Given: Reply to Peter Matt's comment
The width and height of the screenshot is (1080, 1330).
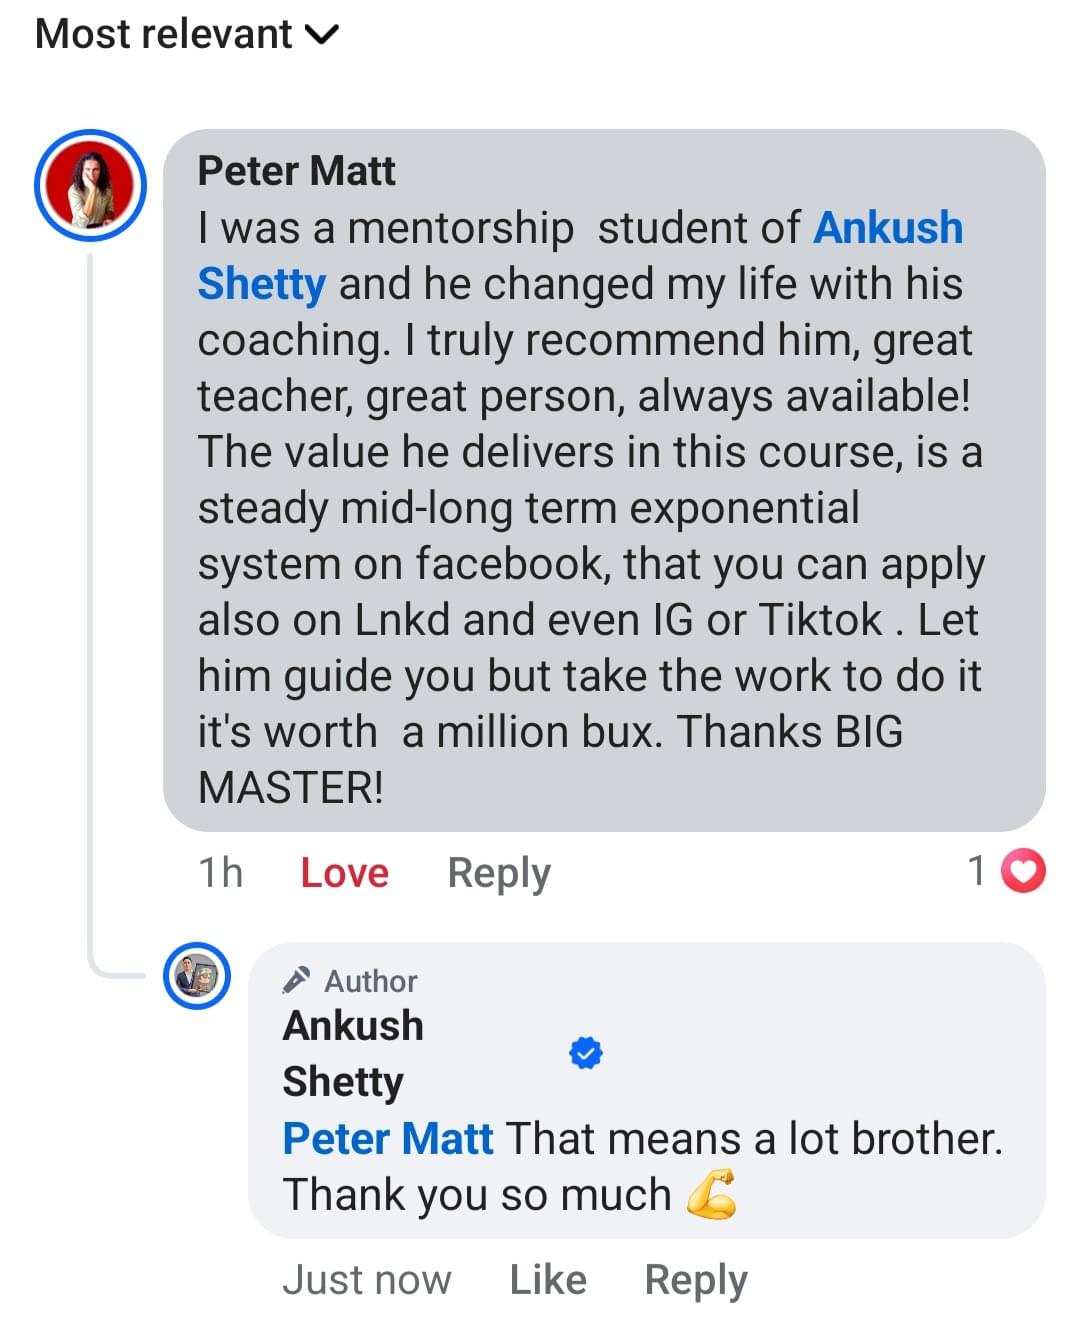Looking at the screenshot, I should 498,873.
